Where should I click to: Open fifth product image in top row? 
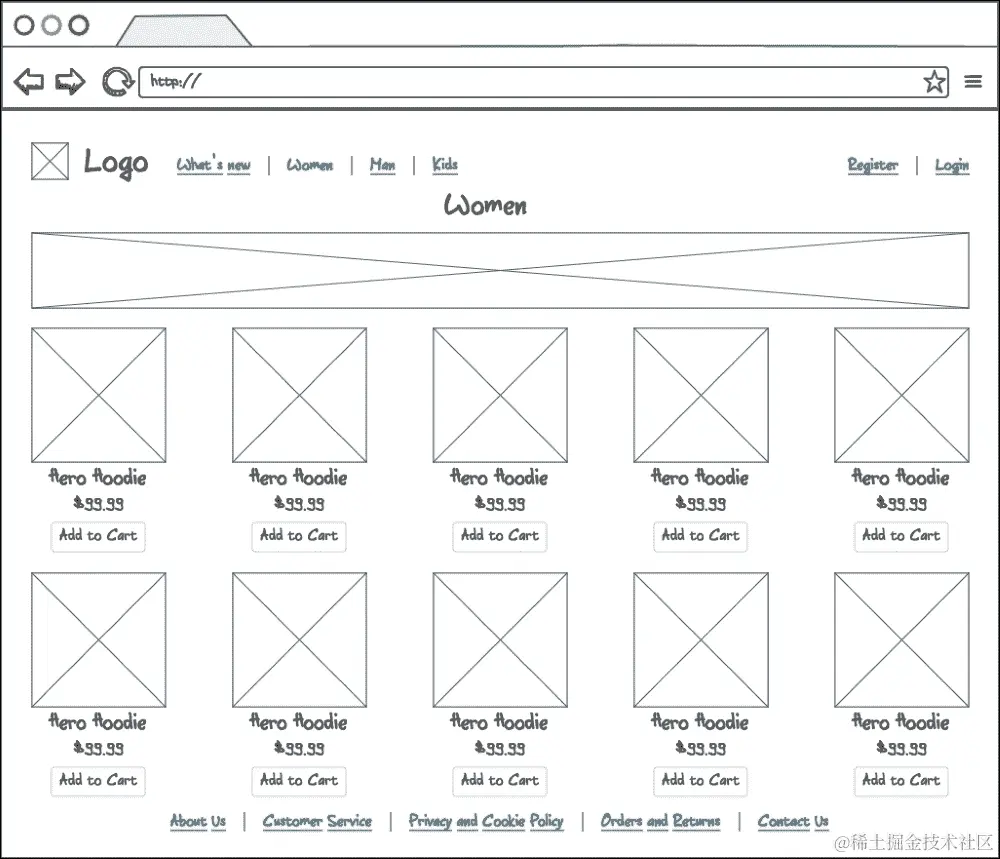click(902, 395)
